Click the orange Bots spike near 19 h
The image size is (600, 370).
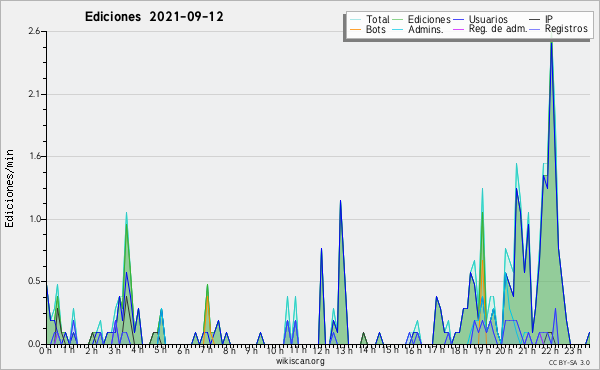click(482, 261)
